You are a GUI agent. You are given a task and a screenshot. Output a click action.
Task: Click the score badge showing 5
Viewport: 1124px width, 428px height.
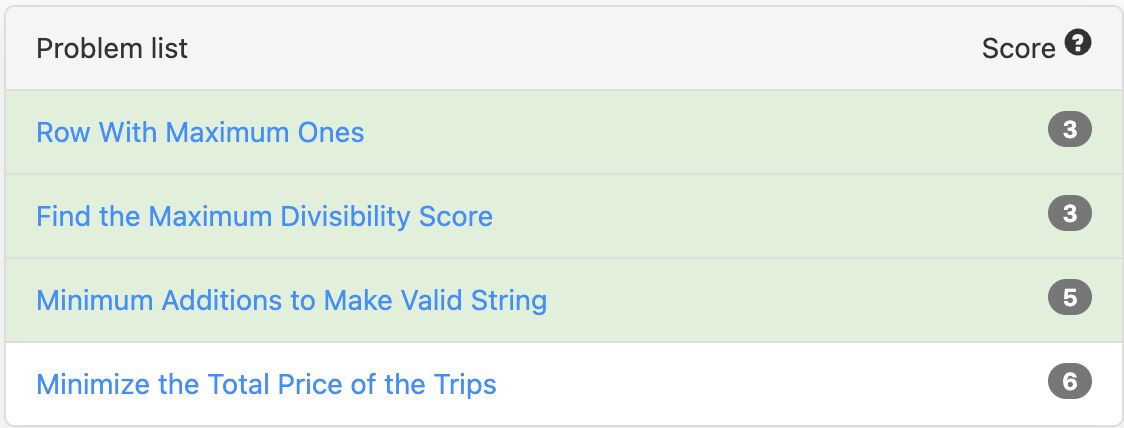pos(1069,298)
